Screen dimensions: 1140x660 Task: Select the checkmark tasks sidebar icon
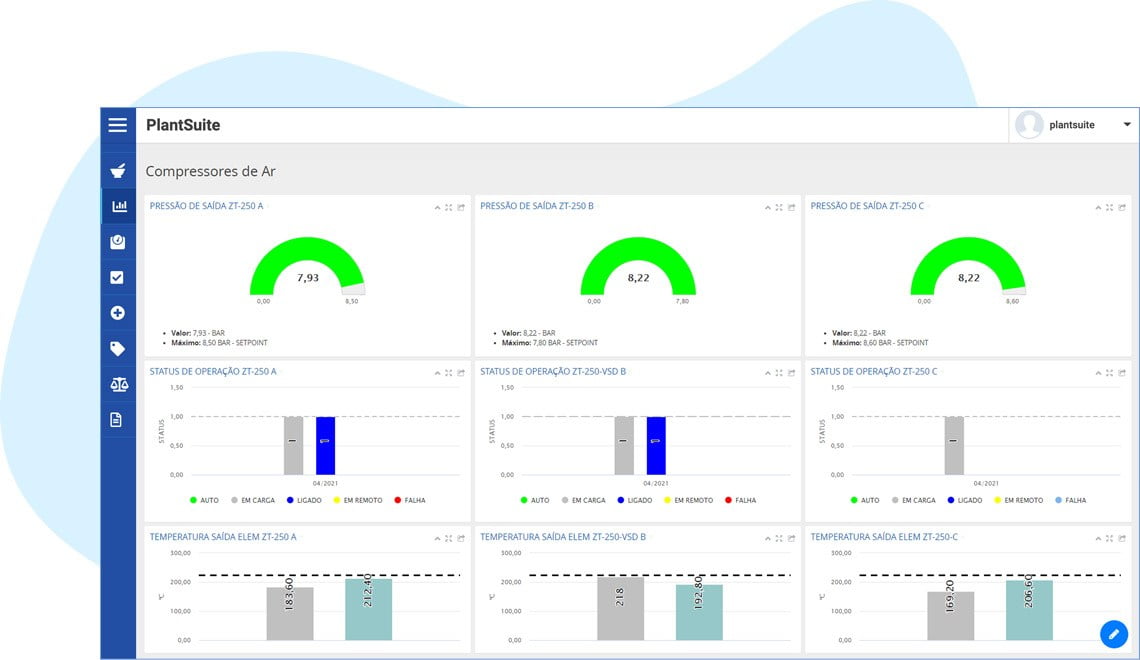point(117,278)
